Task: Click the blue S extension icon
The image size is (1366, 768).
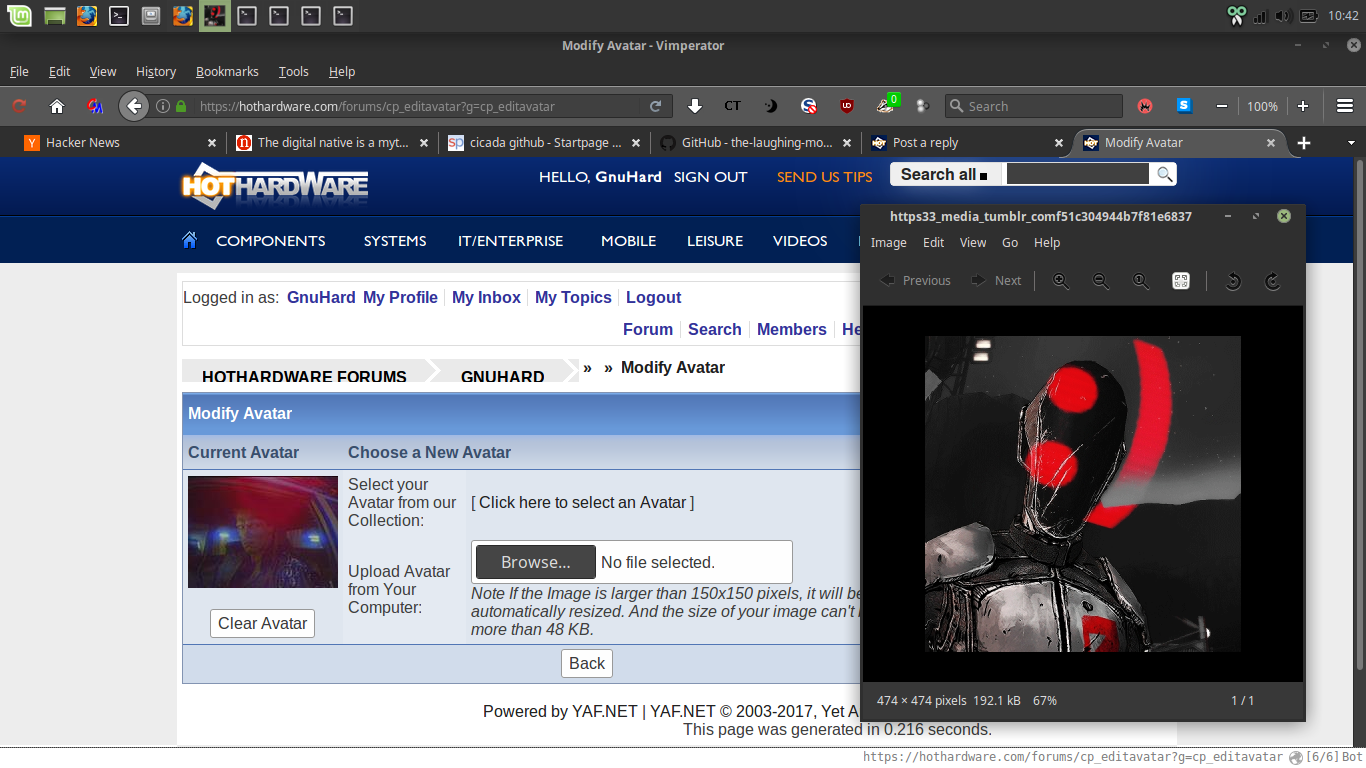Action: [1184, 105]
